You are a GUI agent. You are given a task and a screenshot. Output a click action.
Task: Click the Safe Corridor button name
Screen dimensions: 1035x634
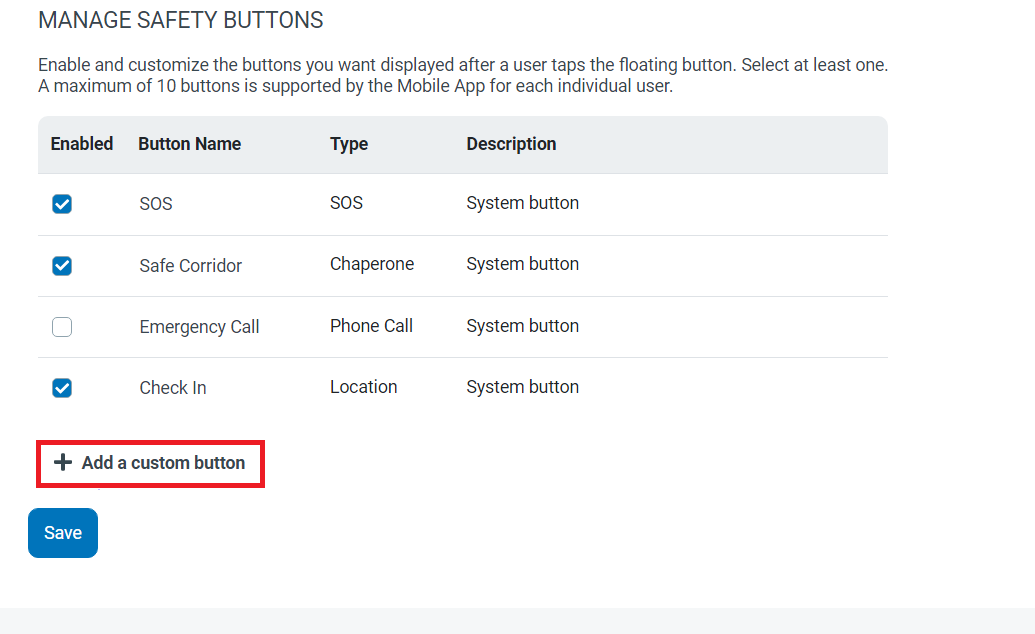point(190,266)
